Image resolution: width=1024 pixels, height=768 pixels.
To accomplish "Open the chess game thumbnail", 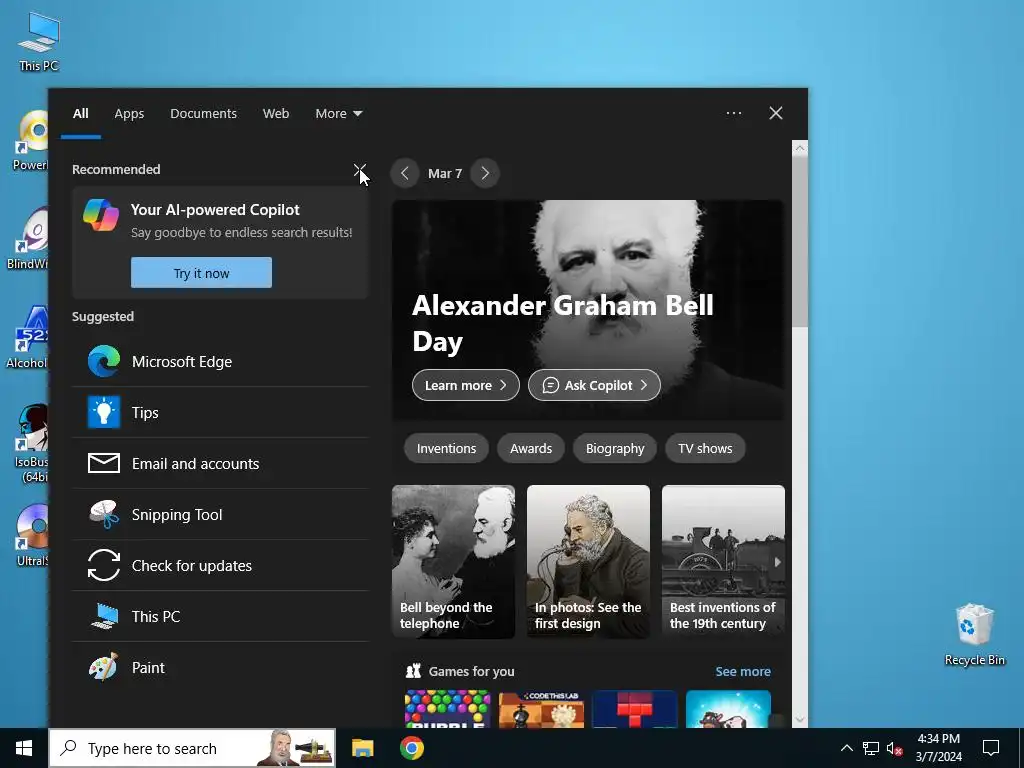I will tap(541, 709).
